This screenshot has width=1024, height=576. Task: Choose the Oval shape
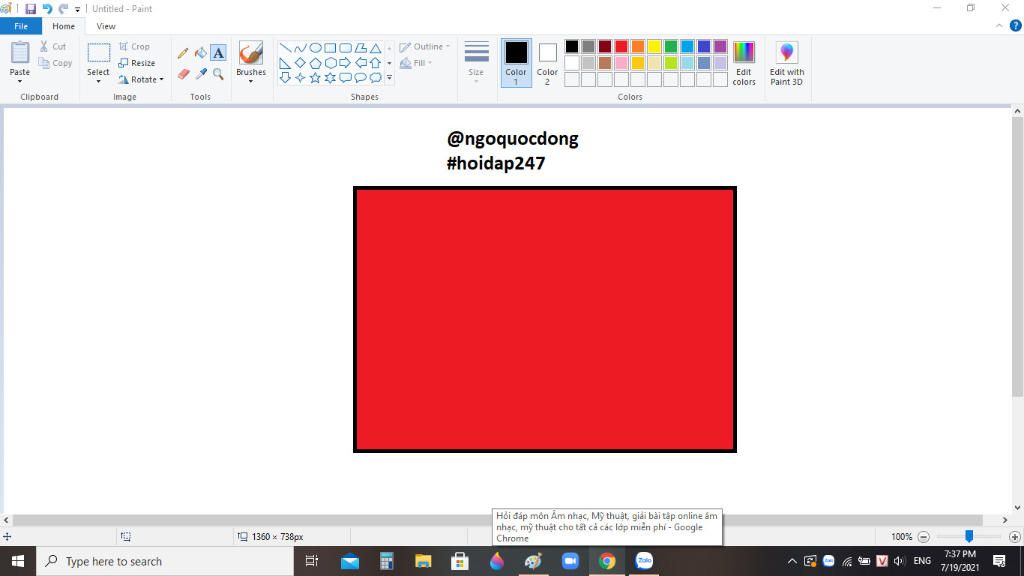pos(315,48)
